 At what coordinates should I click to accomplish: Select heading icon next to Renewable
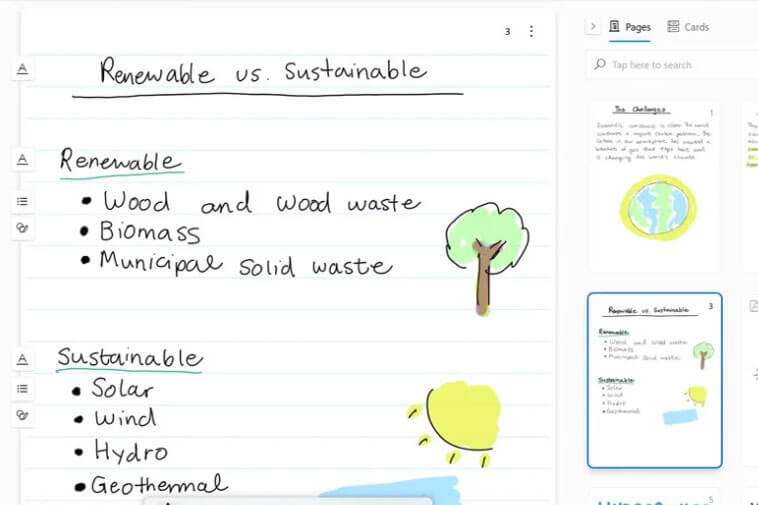pos(22,160)
